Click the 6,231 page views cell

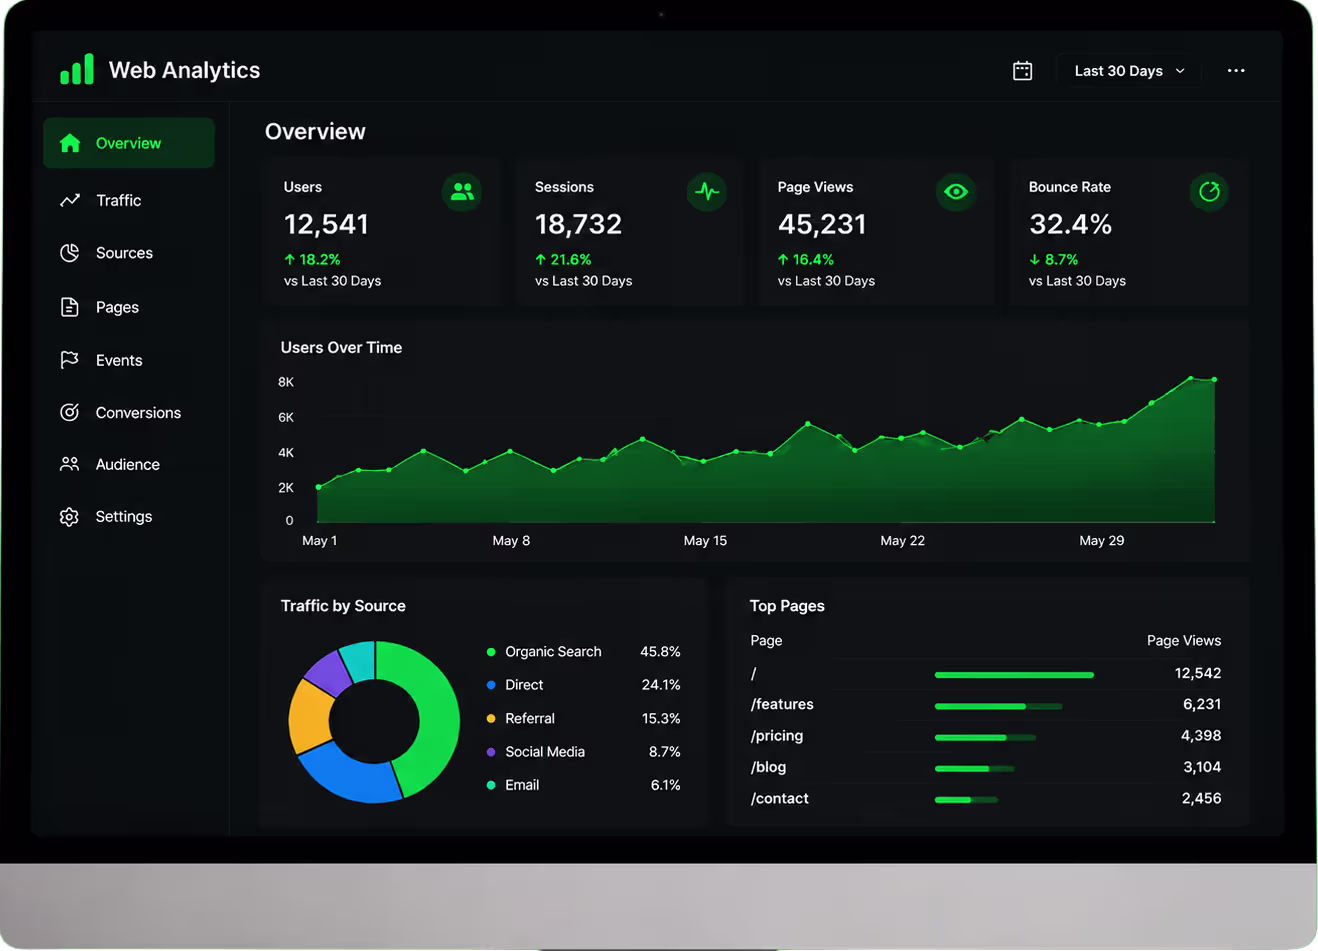tap(1202, 704)
